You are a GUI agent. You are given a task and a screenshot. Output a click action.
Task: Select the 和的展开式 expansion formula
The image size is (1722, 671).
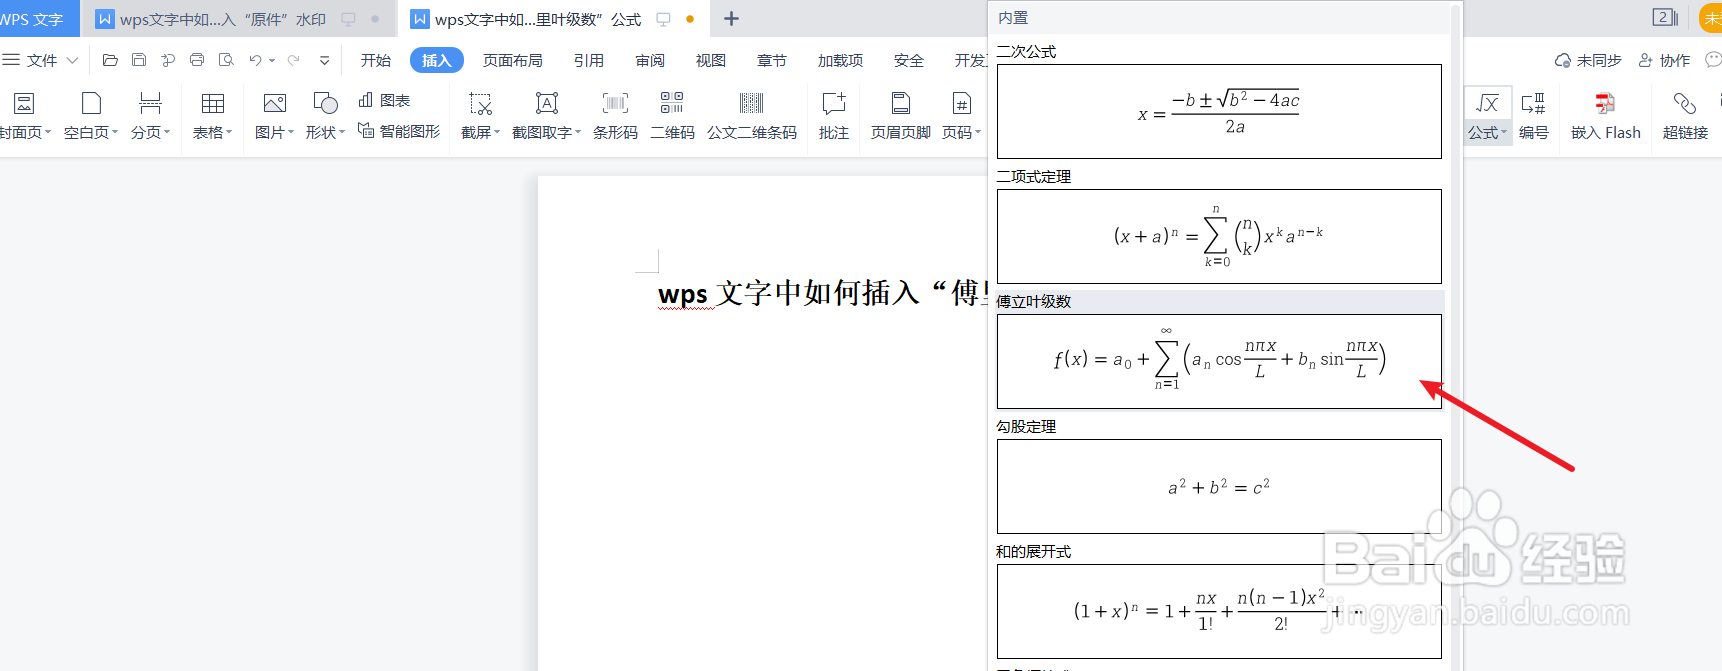1219,612
